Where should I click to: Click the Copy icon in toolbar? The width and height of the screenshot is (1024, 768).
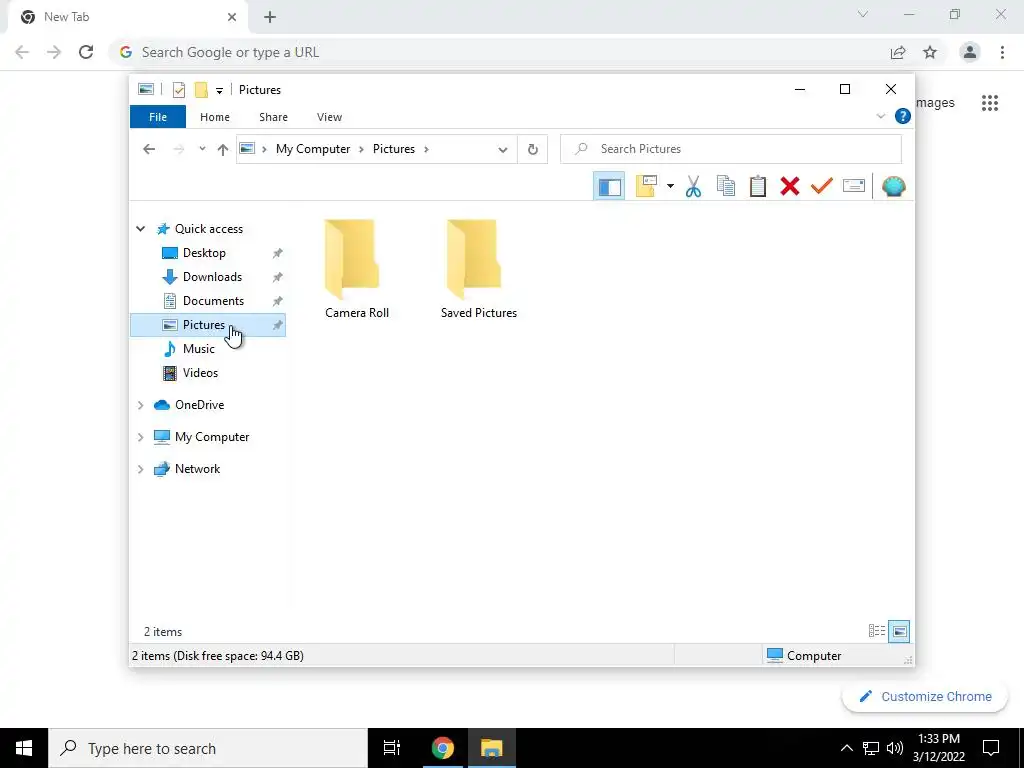pyautogui.click(x=726, y=187)
